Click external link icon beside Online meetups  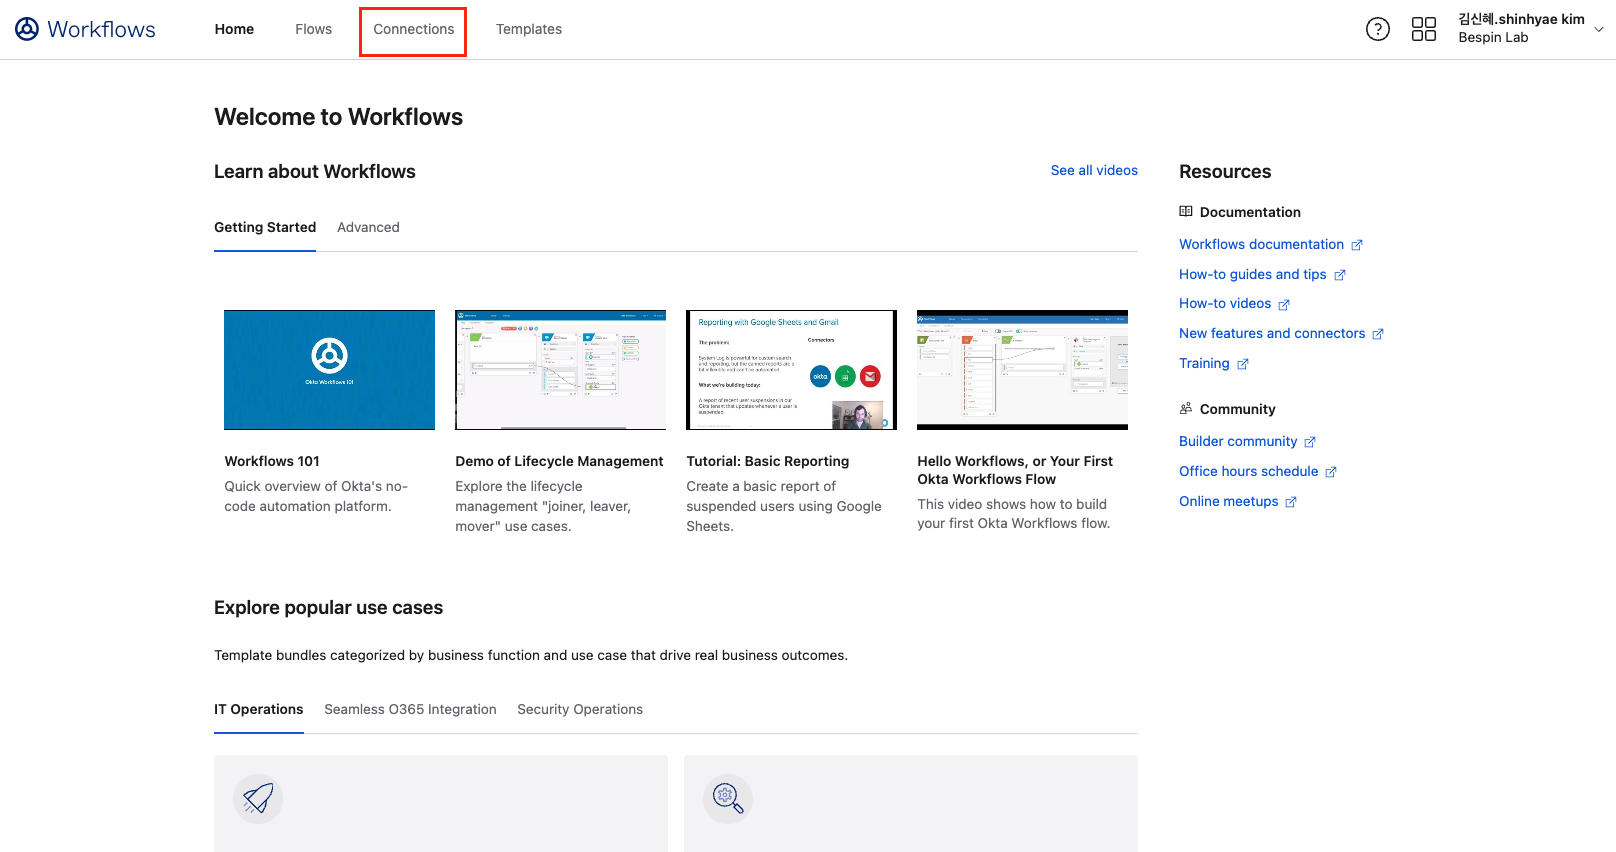[1291, 502]
